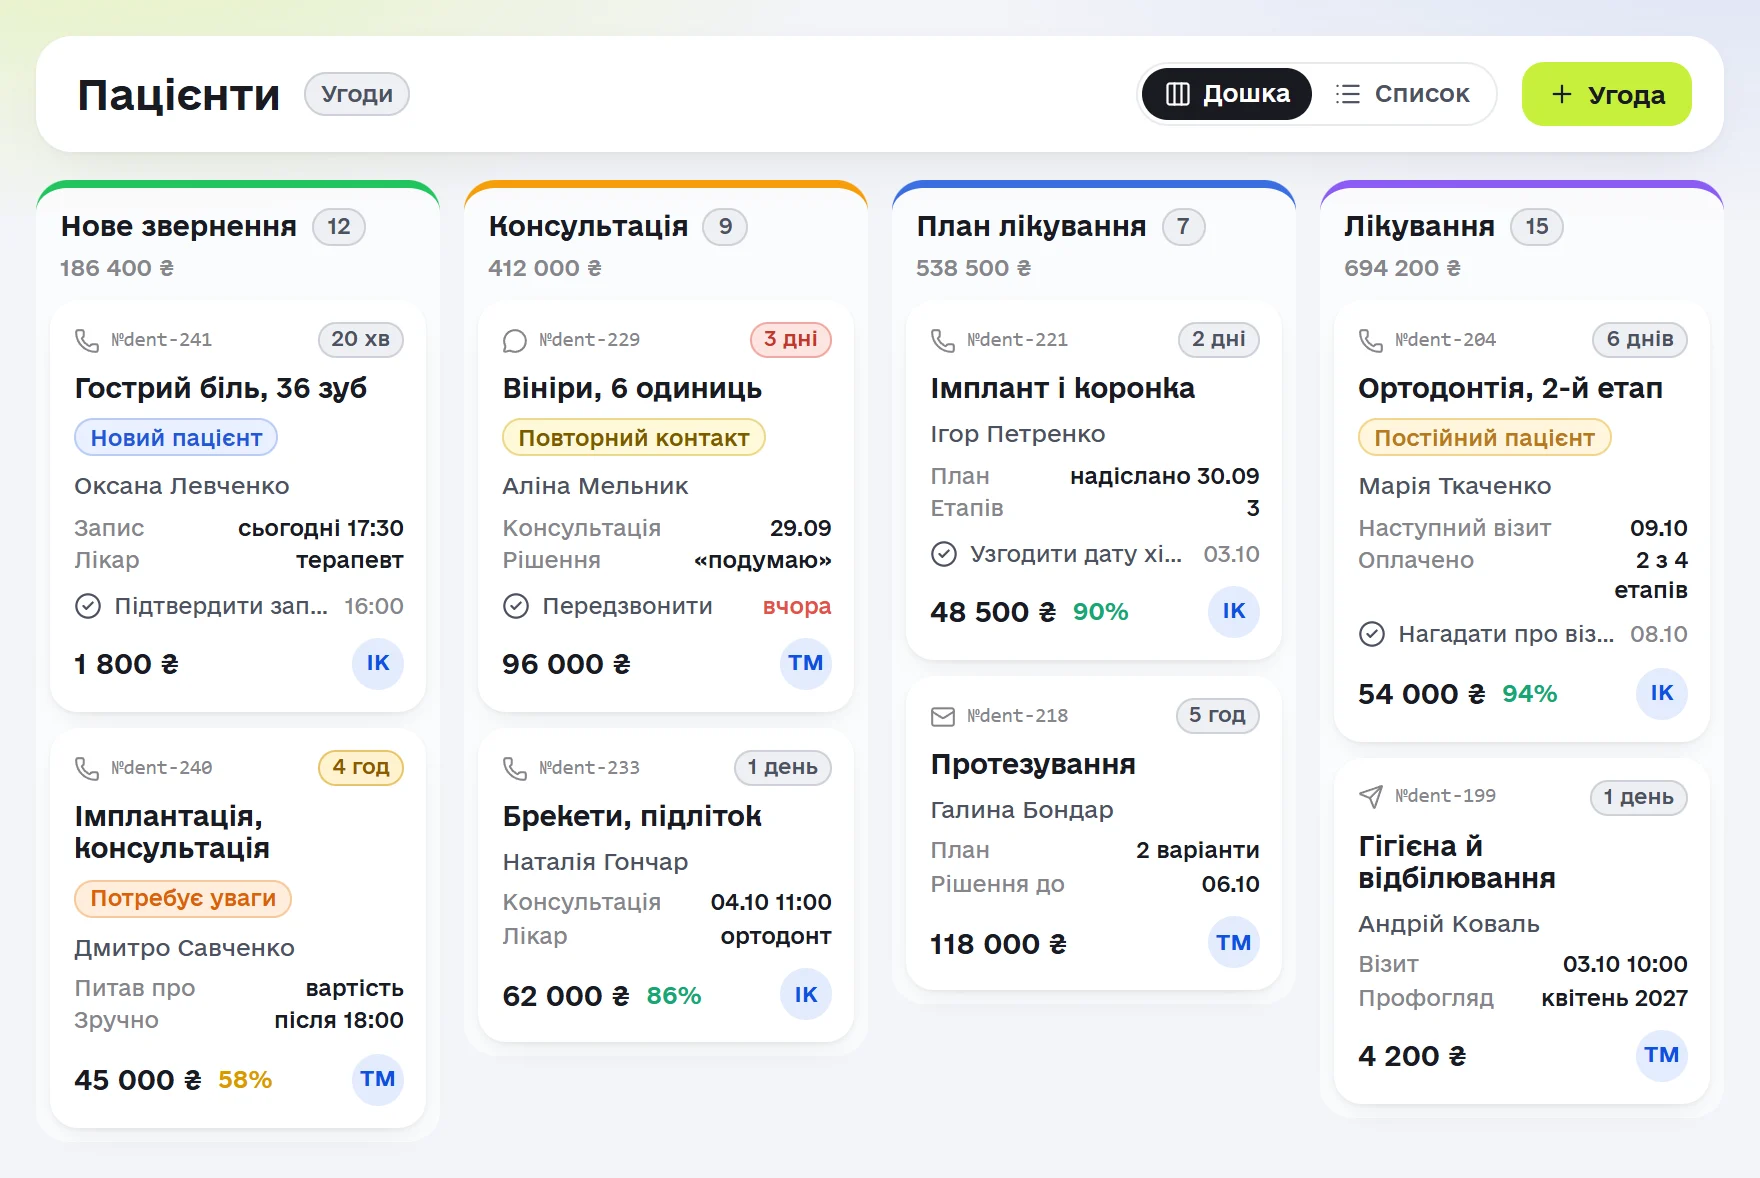Click the red '3 дні' age badge
This screenshot has height=1178, width=1760.
[x=790, y=339]
